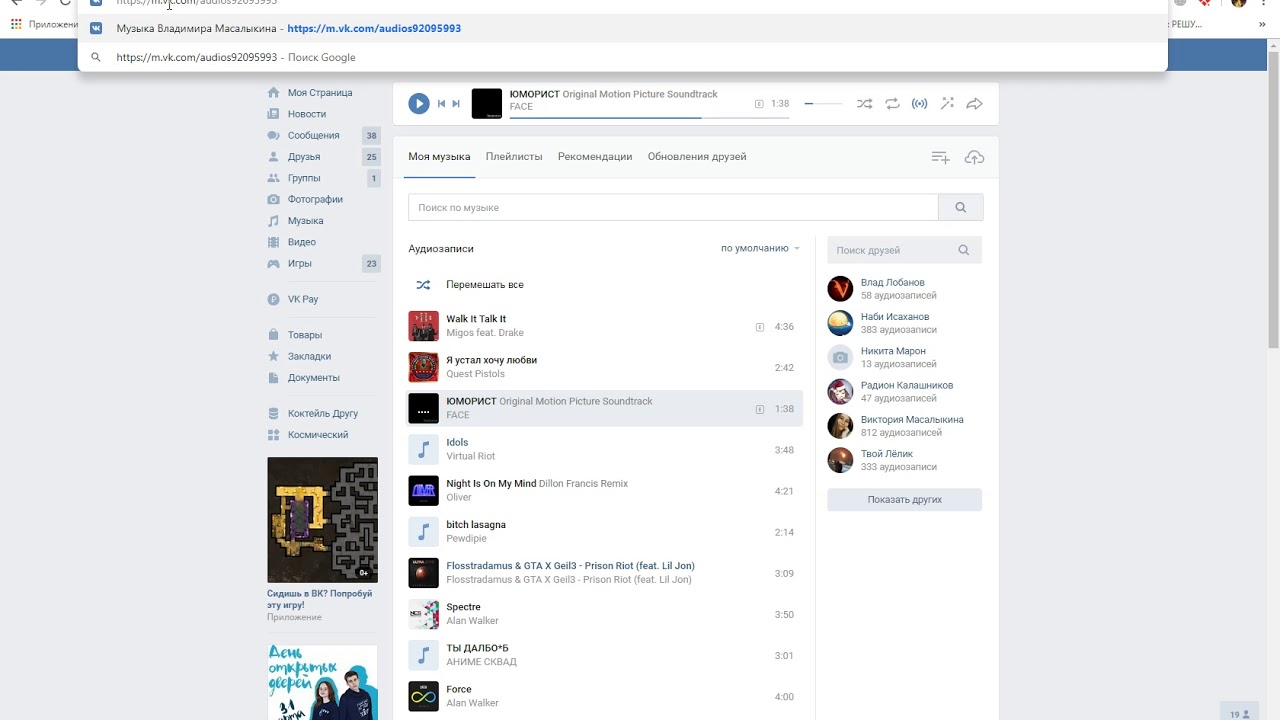Screen dimensions: 1280x720
Task: Open Игры gamepad icon in sidebar
Action: 273,264
